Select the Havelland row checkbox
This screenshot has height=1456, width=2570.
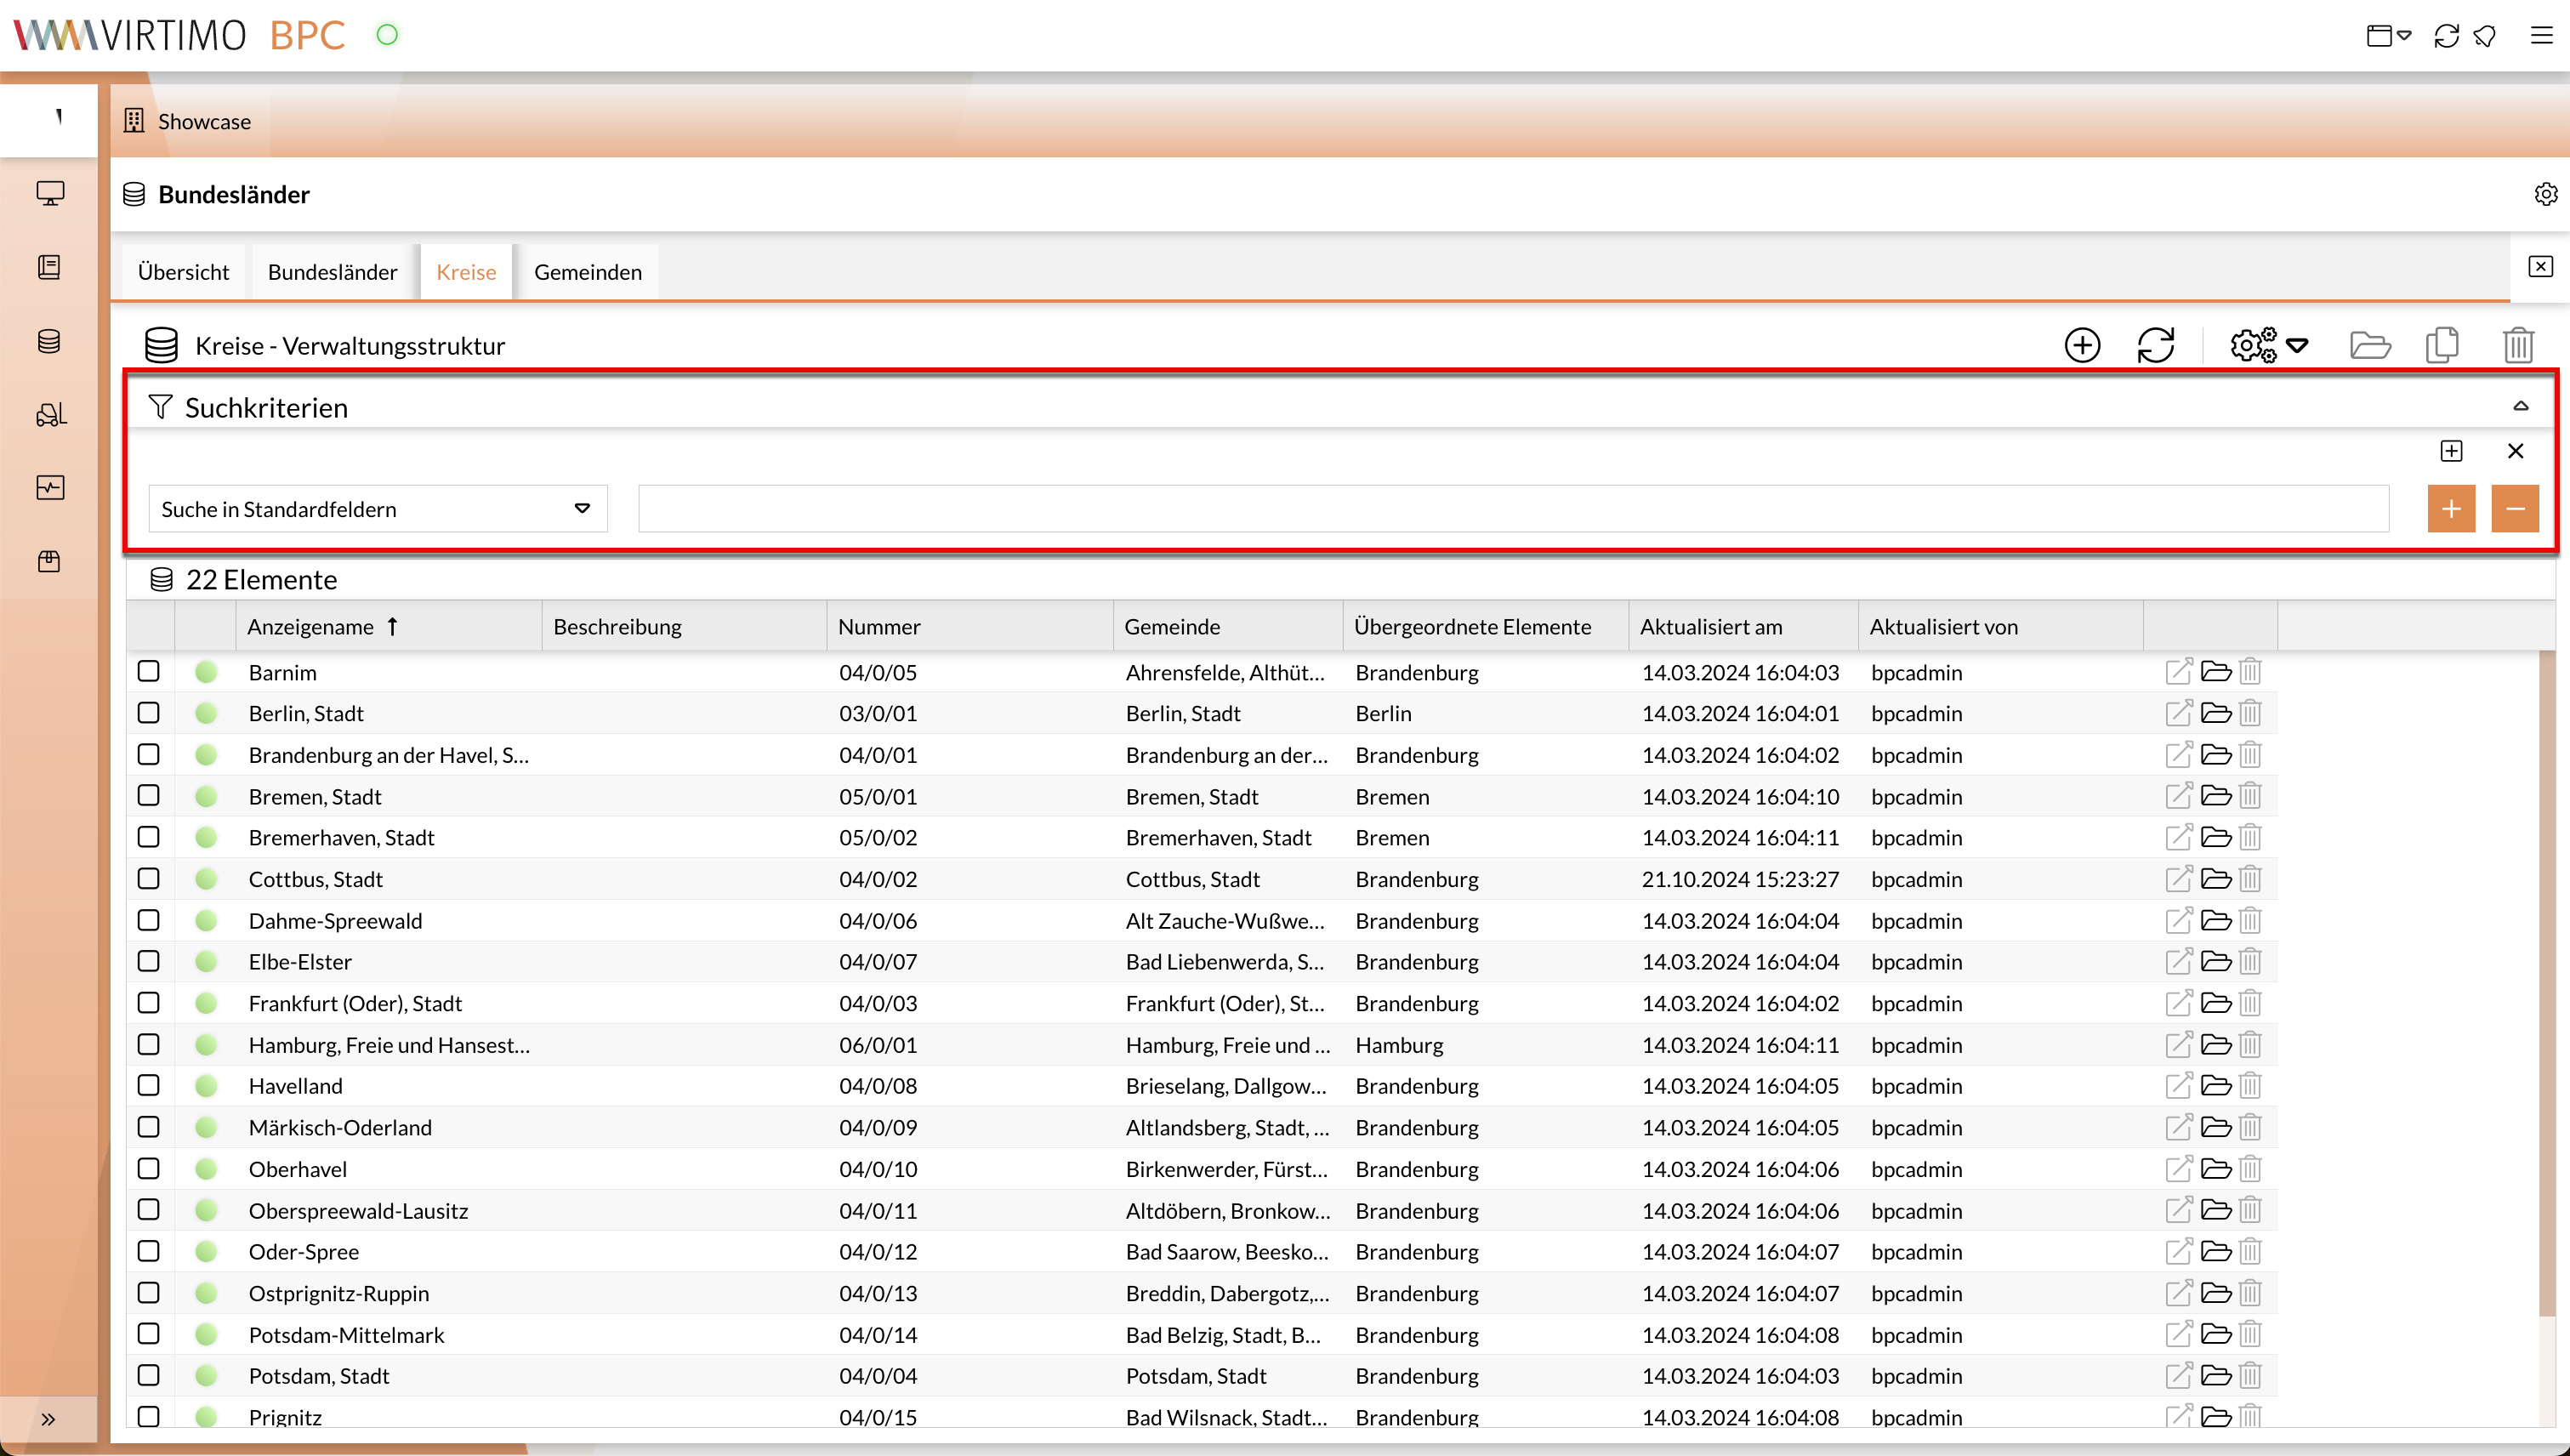tap(149, 1085)
